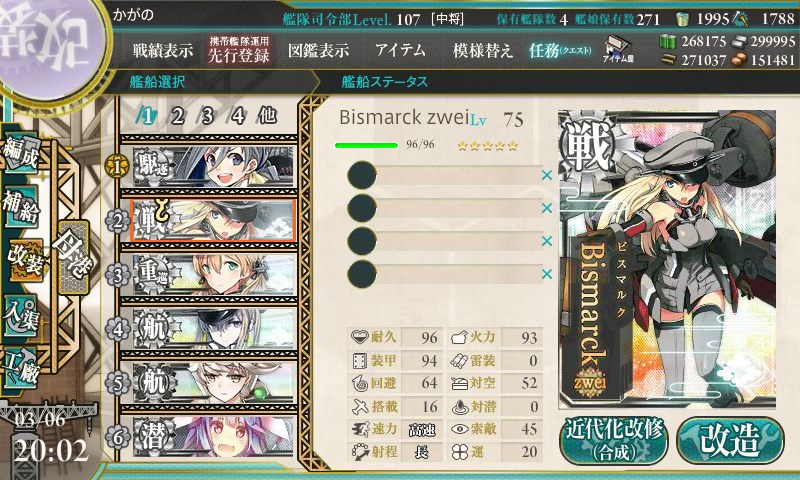Click the 母港 home port icon
The width and height of the screenshot is (800, 480).
pyautogui.click(x=73, y=257)
